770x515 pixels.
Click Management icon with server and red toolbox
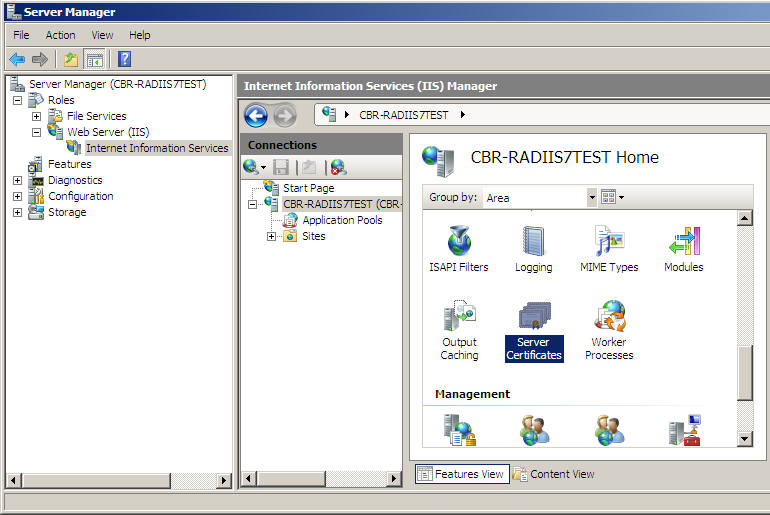(x=685, y=430)
